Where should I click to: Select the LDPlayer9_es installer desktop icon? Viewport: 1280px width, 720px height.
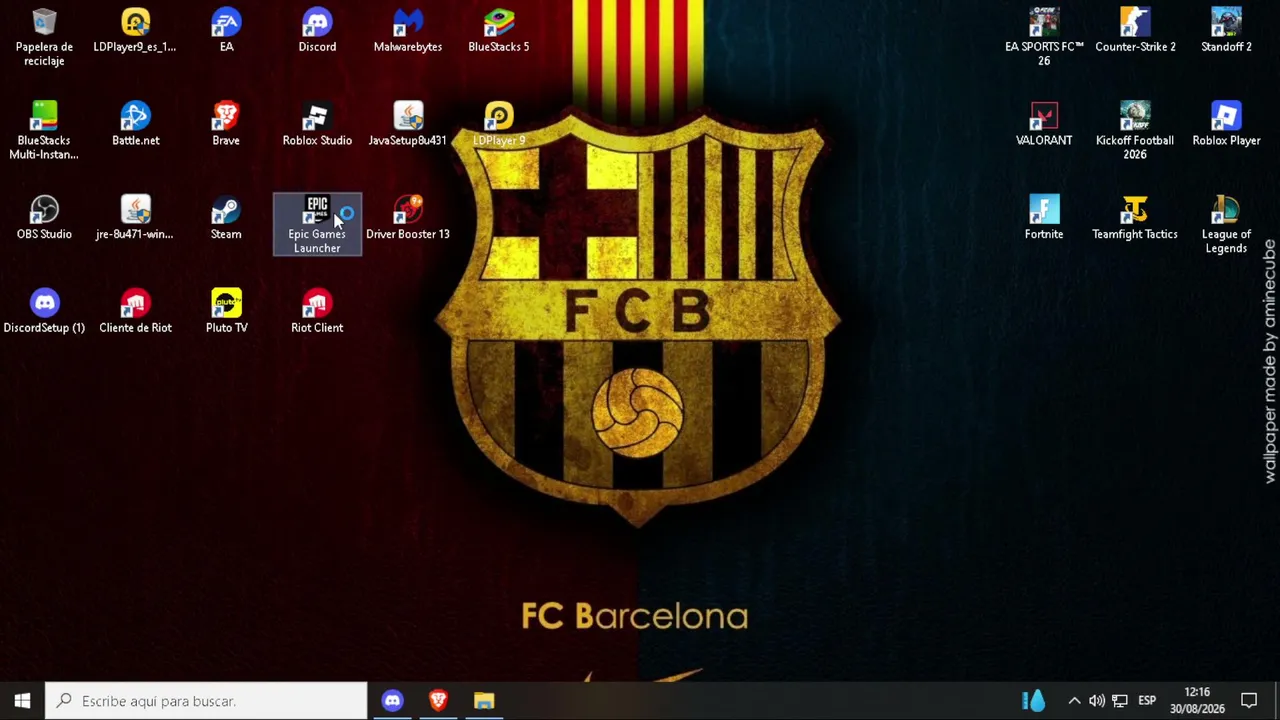click(135, 30)
